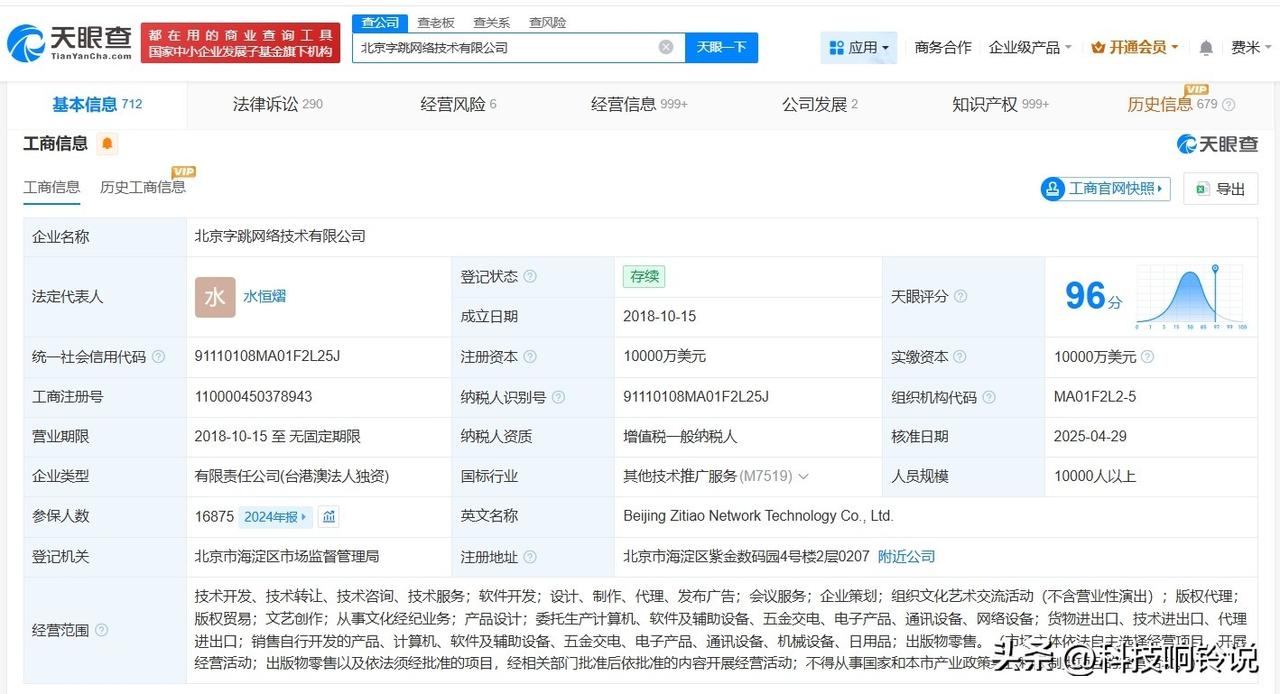Switch to the 法律诉讼 290 tab
The width and height of the screenshot is (1280, 694).
pos(277,104)
